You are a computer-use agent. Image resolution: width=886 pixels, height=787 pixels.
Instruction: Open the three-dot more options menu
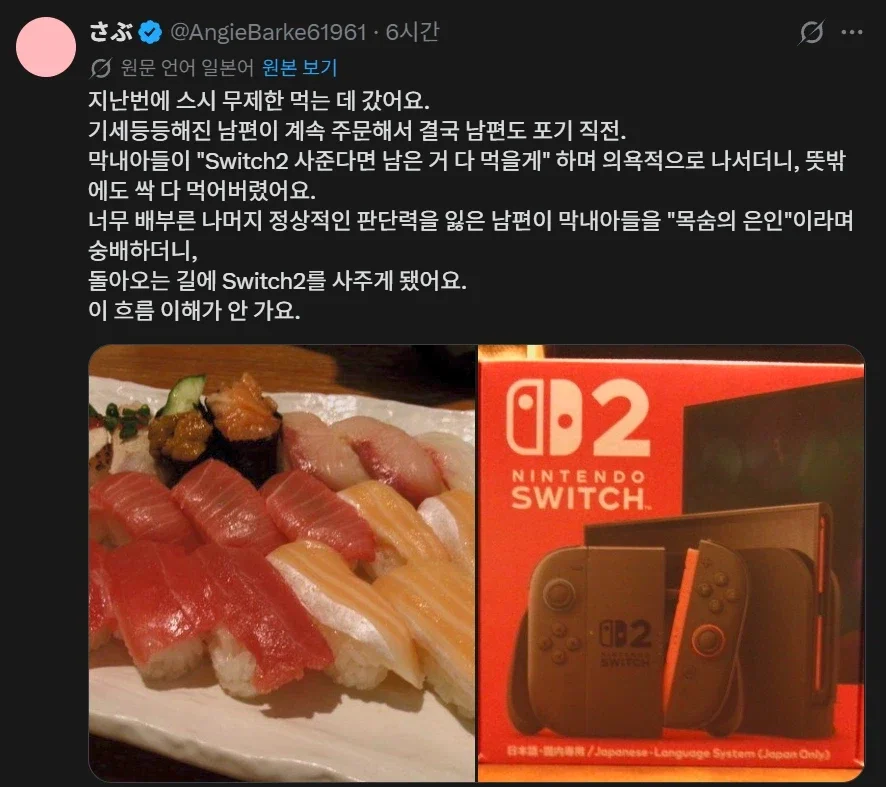[852, 32]
